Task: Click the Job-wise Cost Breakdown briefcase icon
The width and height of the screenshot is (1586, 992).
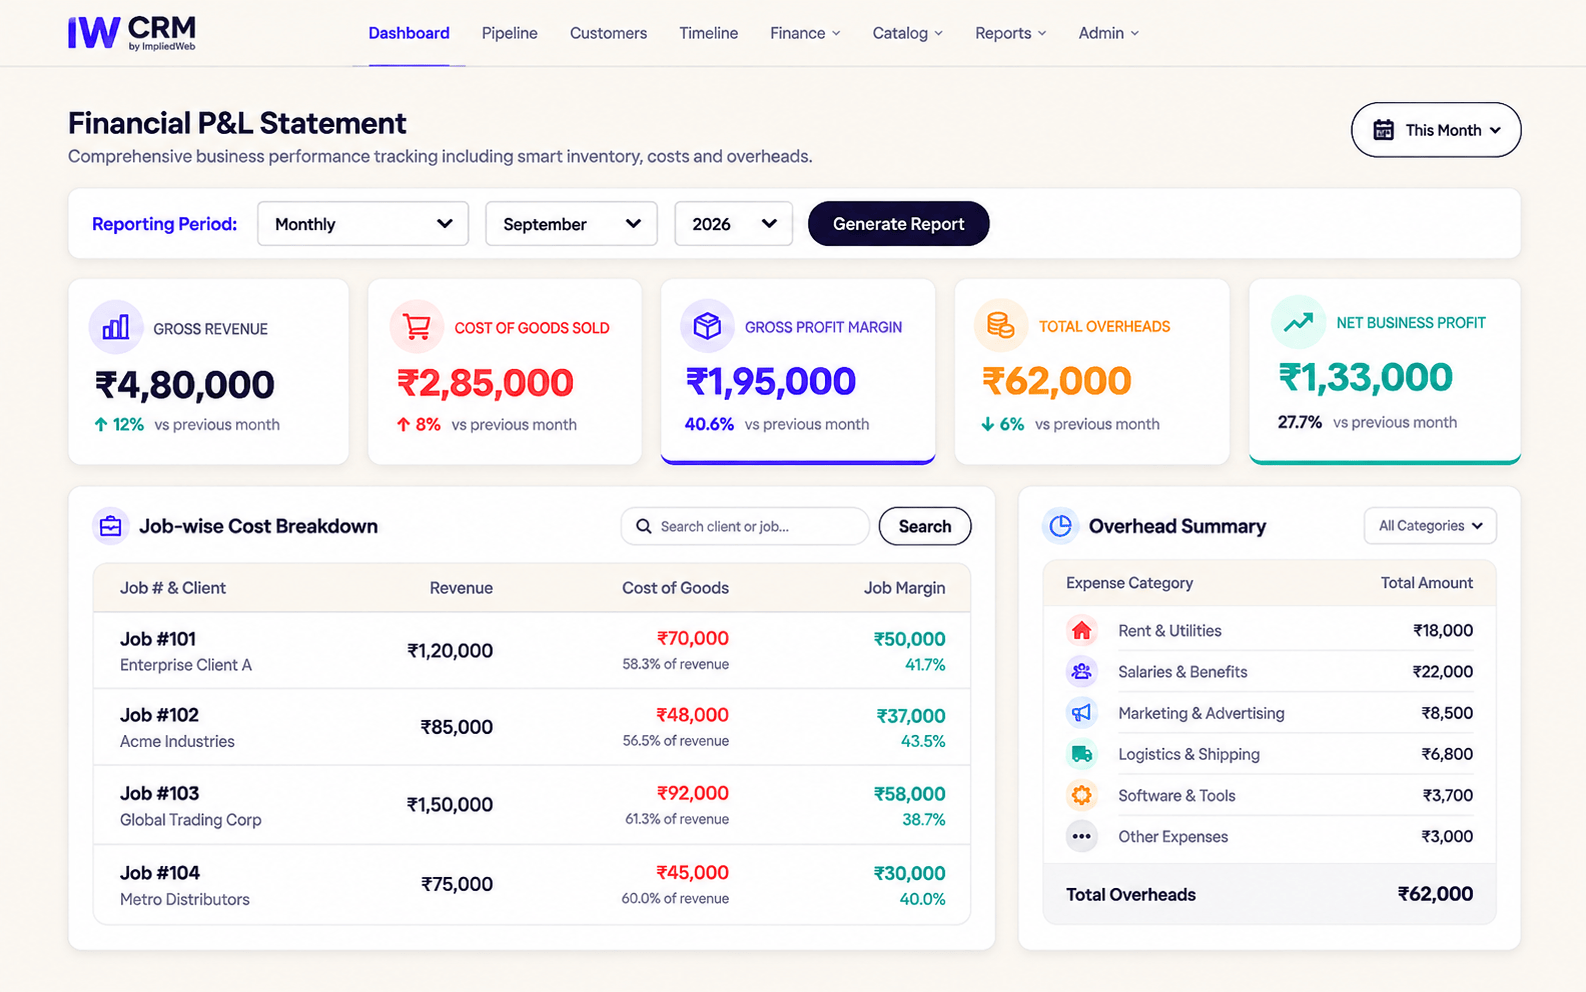Action: click(111, 526)
